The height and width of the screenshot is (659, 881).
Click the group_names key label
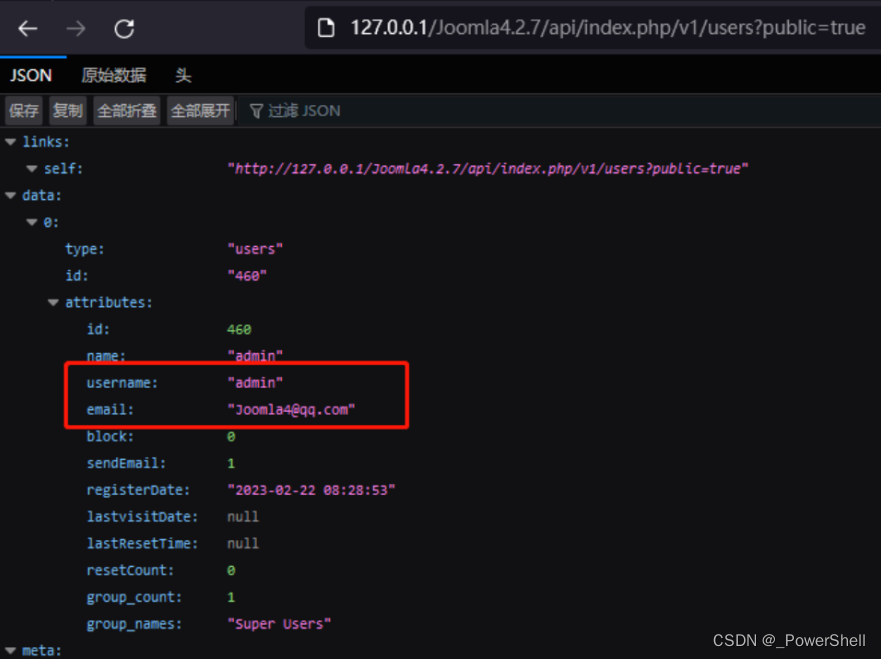coord(134,624)
